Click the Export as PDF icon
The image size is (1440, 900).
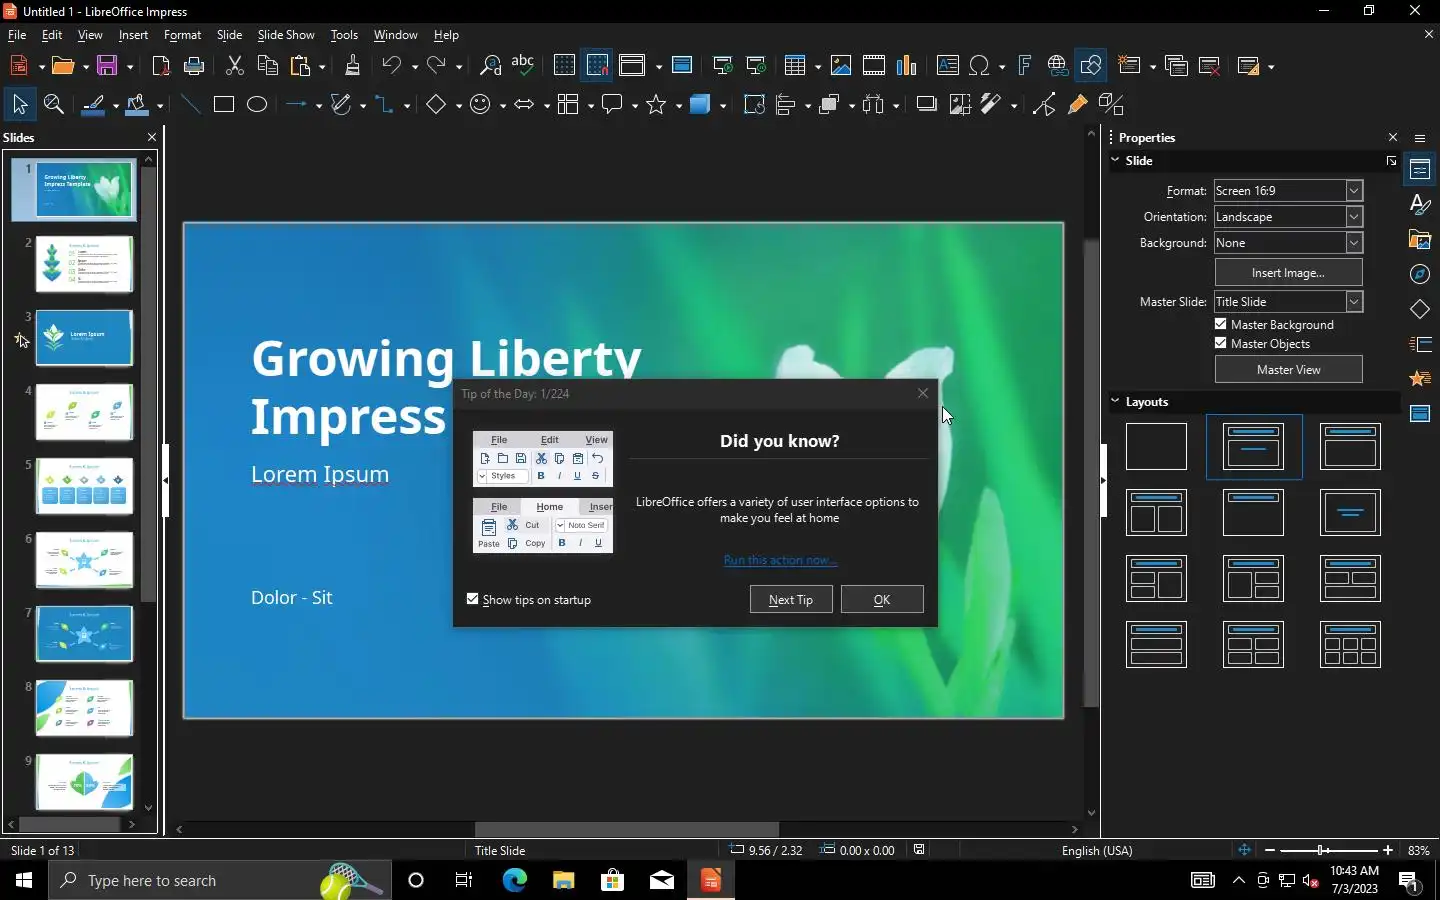pos(161,66)
